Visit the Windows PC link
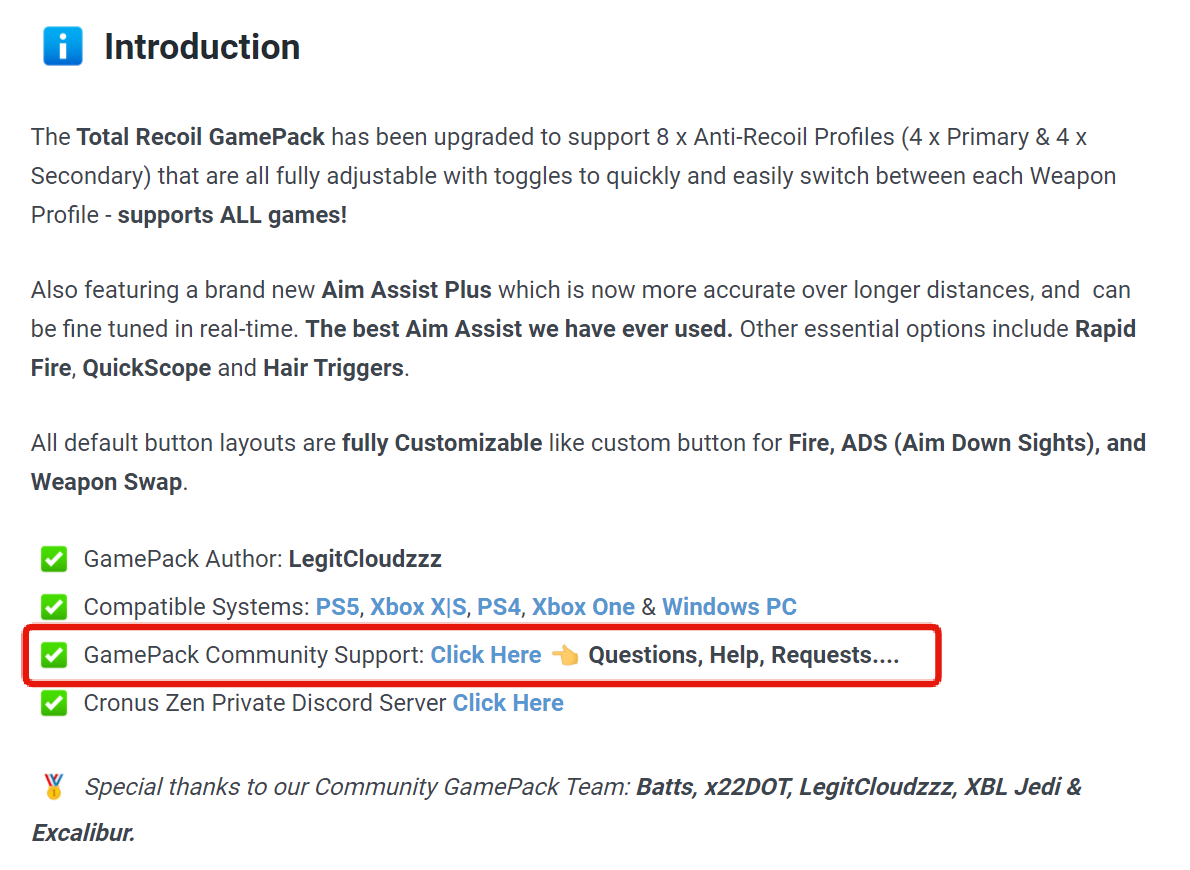 [x=729, y=607]
